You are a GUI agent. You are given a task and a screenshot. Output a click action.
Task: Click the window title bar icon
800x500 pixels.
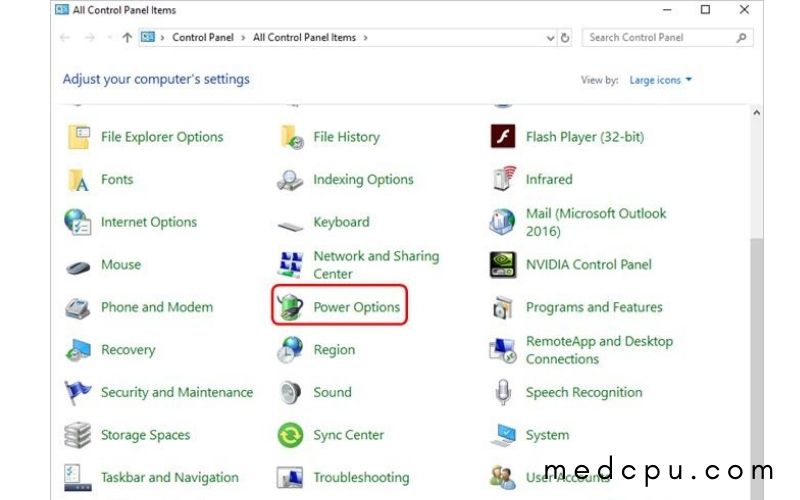[62, 10]
